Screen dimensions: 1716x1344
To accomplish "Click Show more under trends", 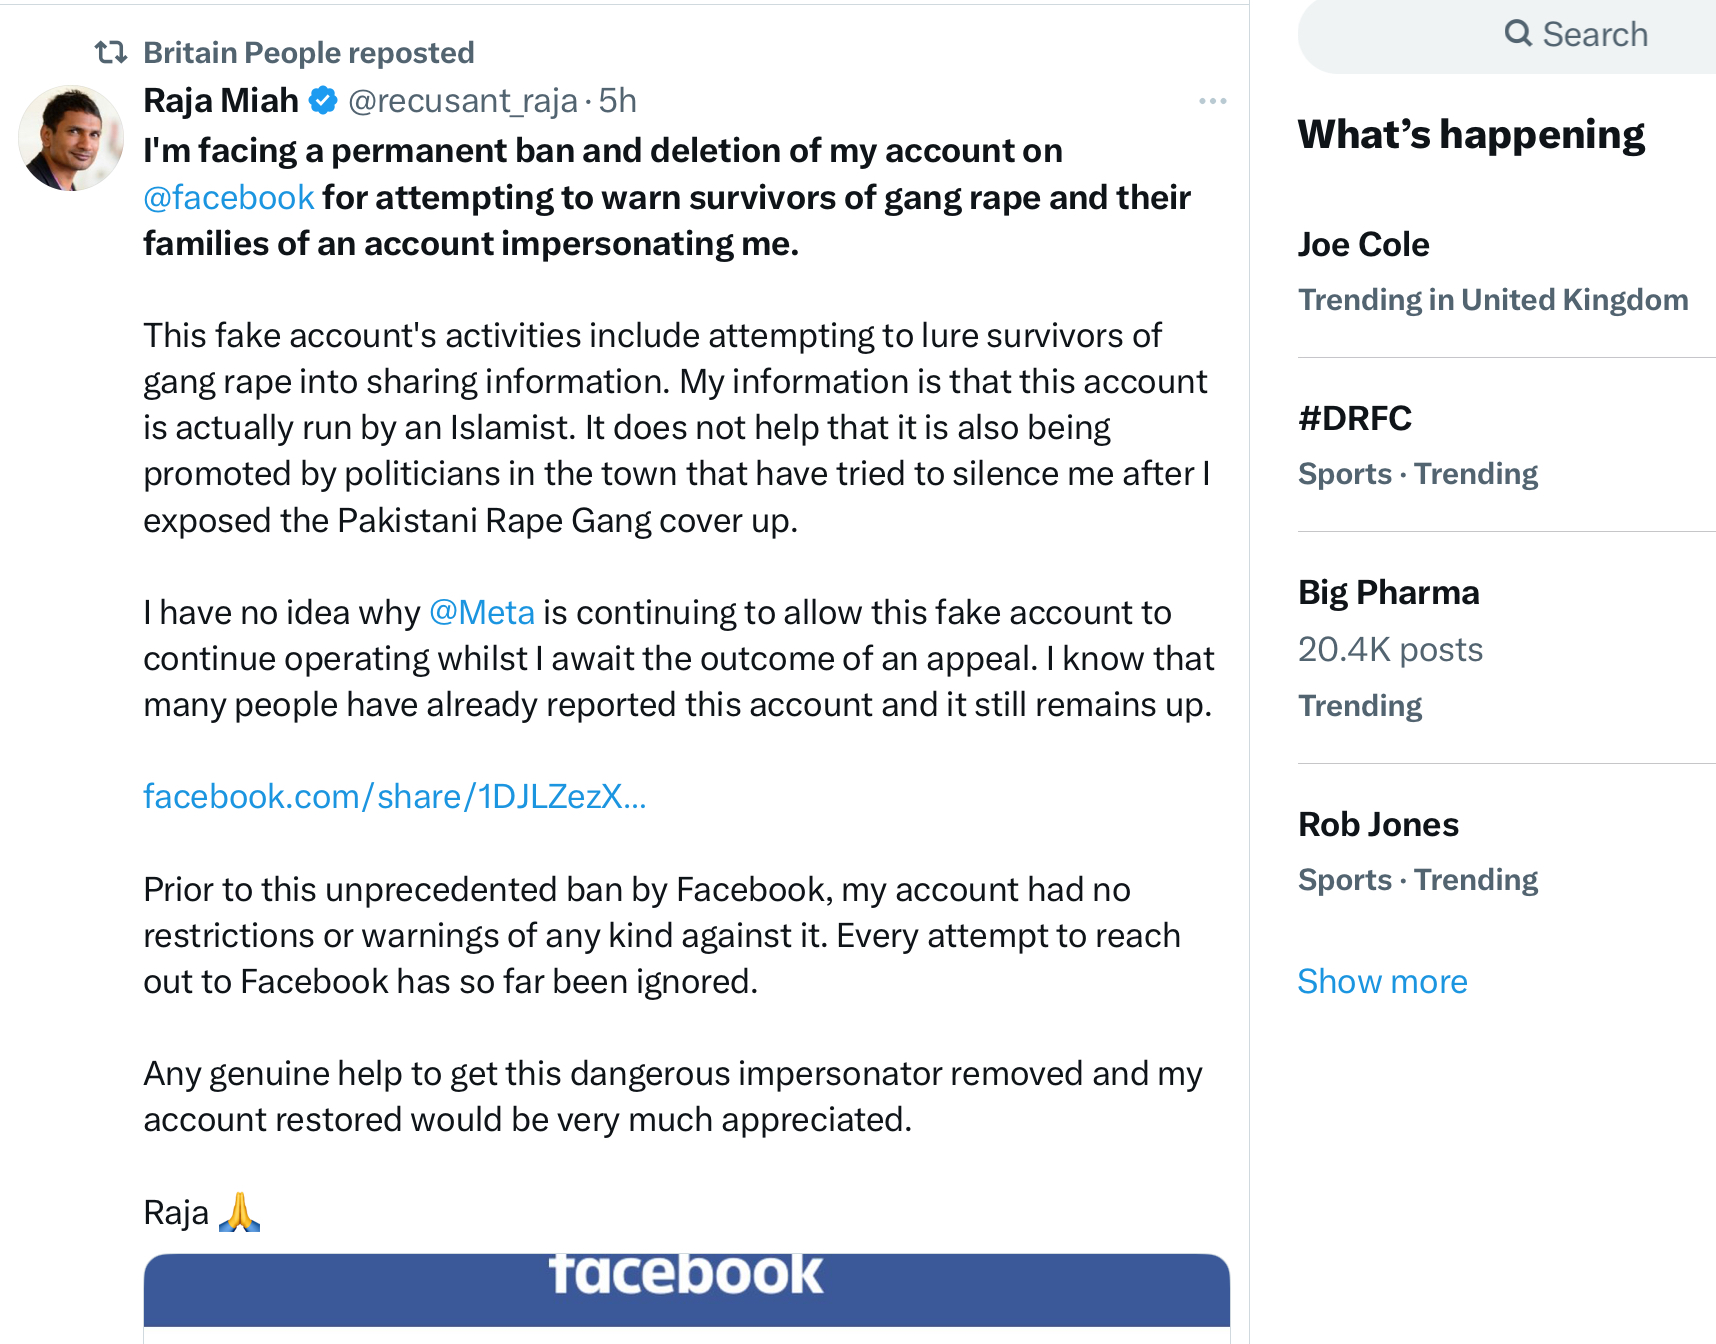I will 1382,982.
